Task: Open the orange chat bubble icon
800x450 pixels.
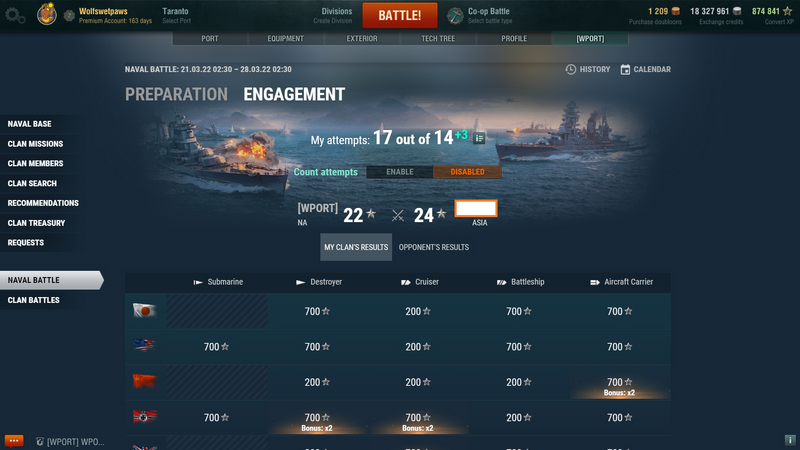Action: point(14,441)
